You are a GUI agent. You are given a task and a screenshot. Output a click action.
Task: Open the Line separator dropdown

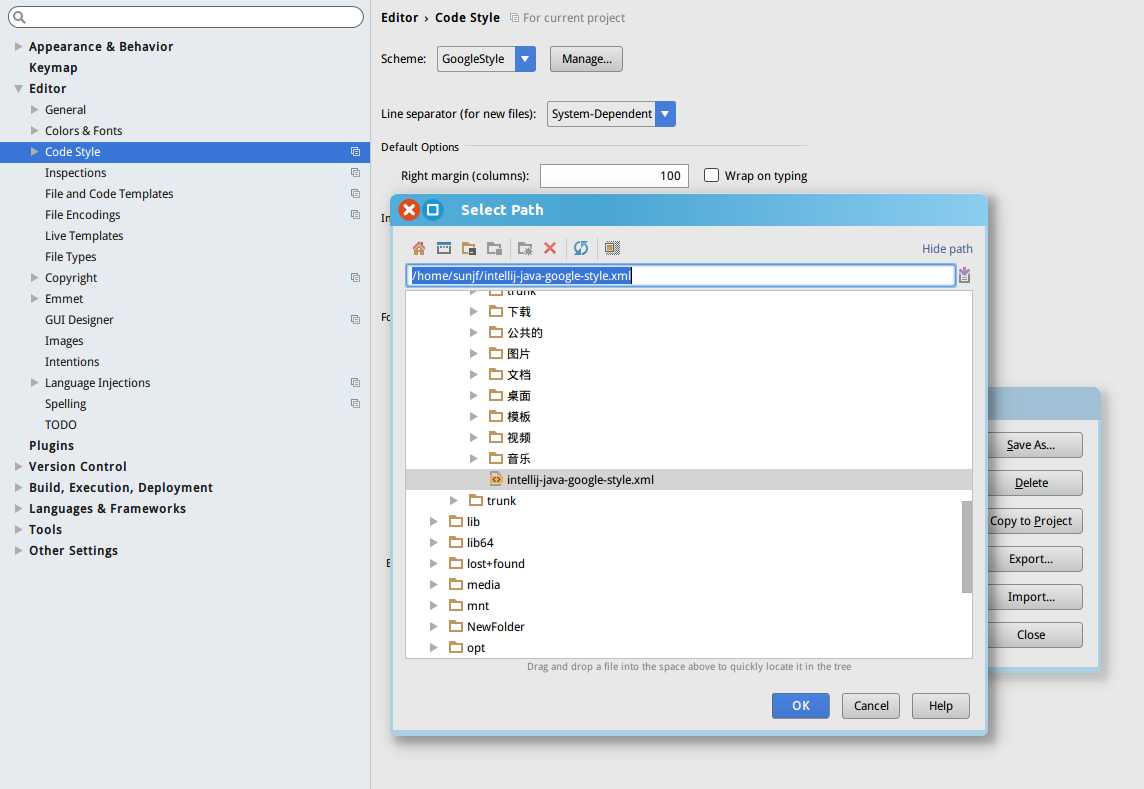[x=665, y=114]
